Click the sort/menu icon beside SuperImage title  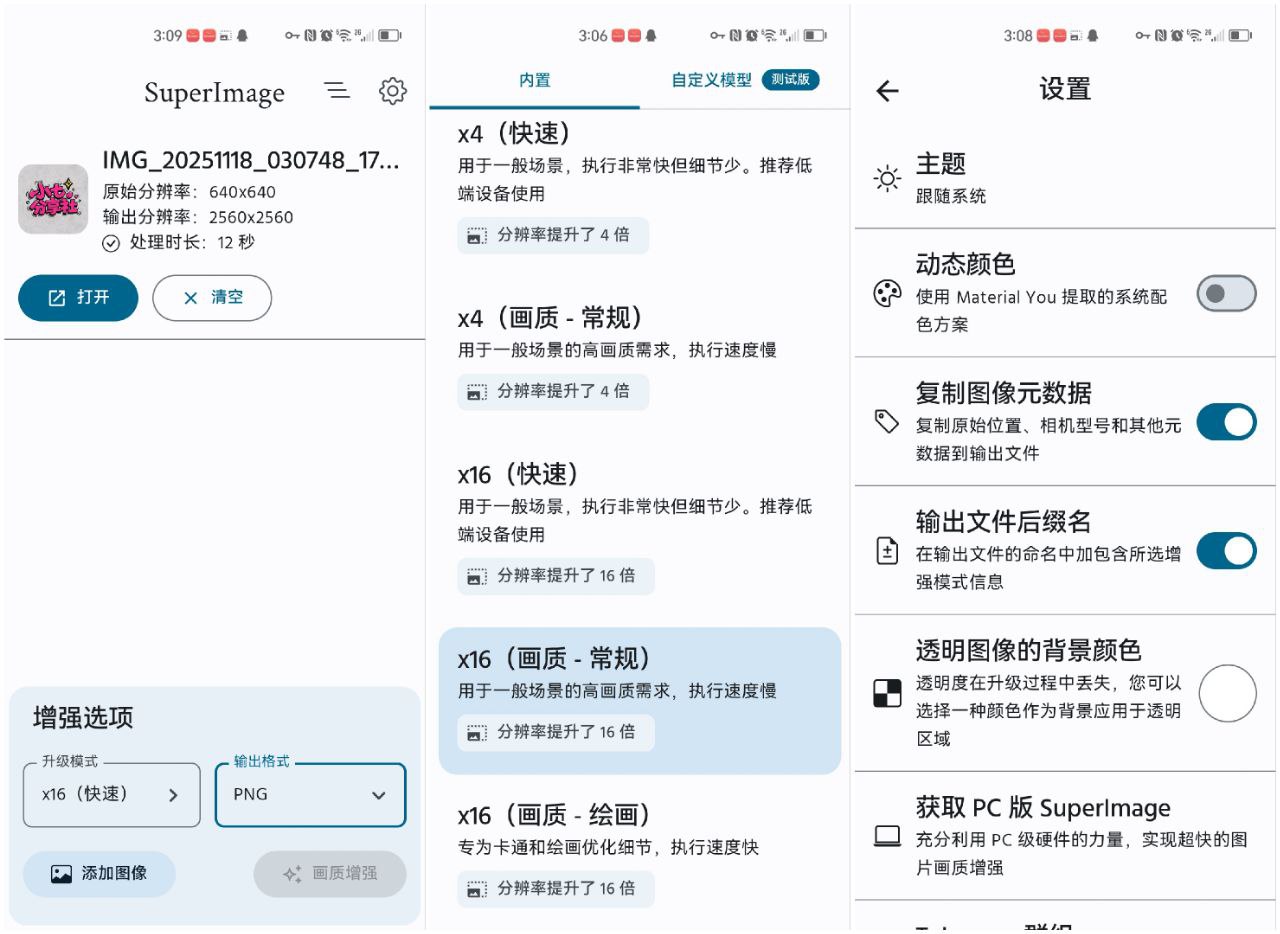coord(337,90)
